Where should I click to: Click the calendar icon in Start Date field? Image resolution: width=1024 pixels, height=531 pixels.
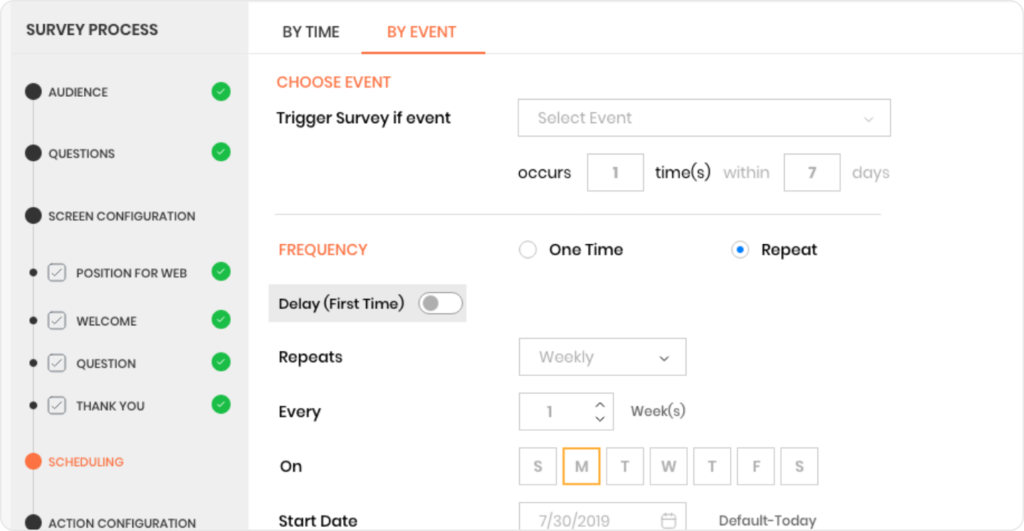pyautogui.click(x=668, y=521)
